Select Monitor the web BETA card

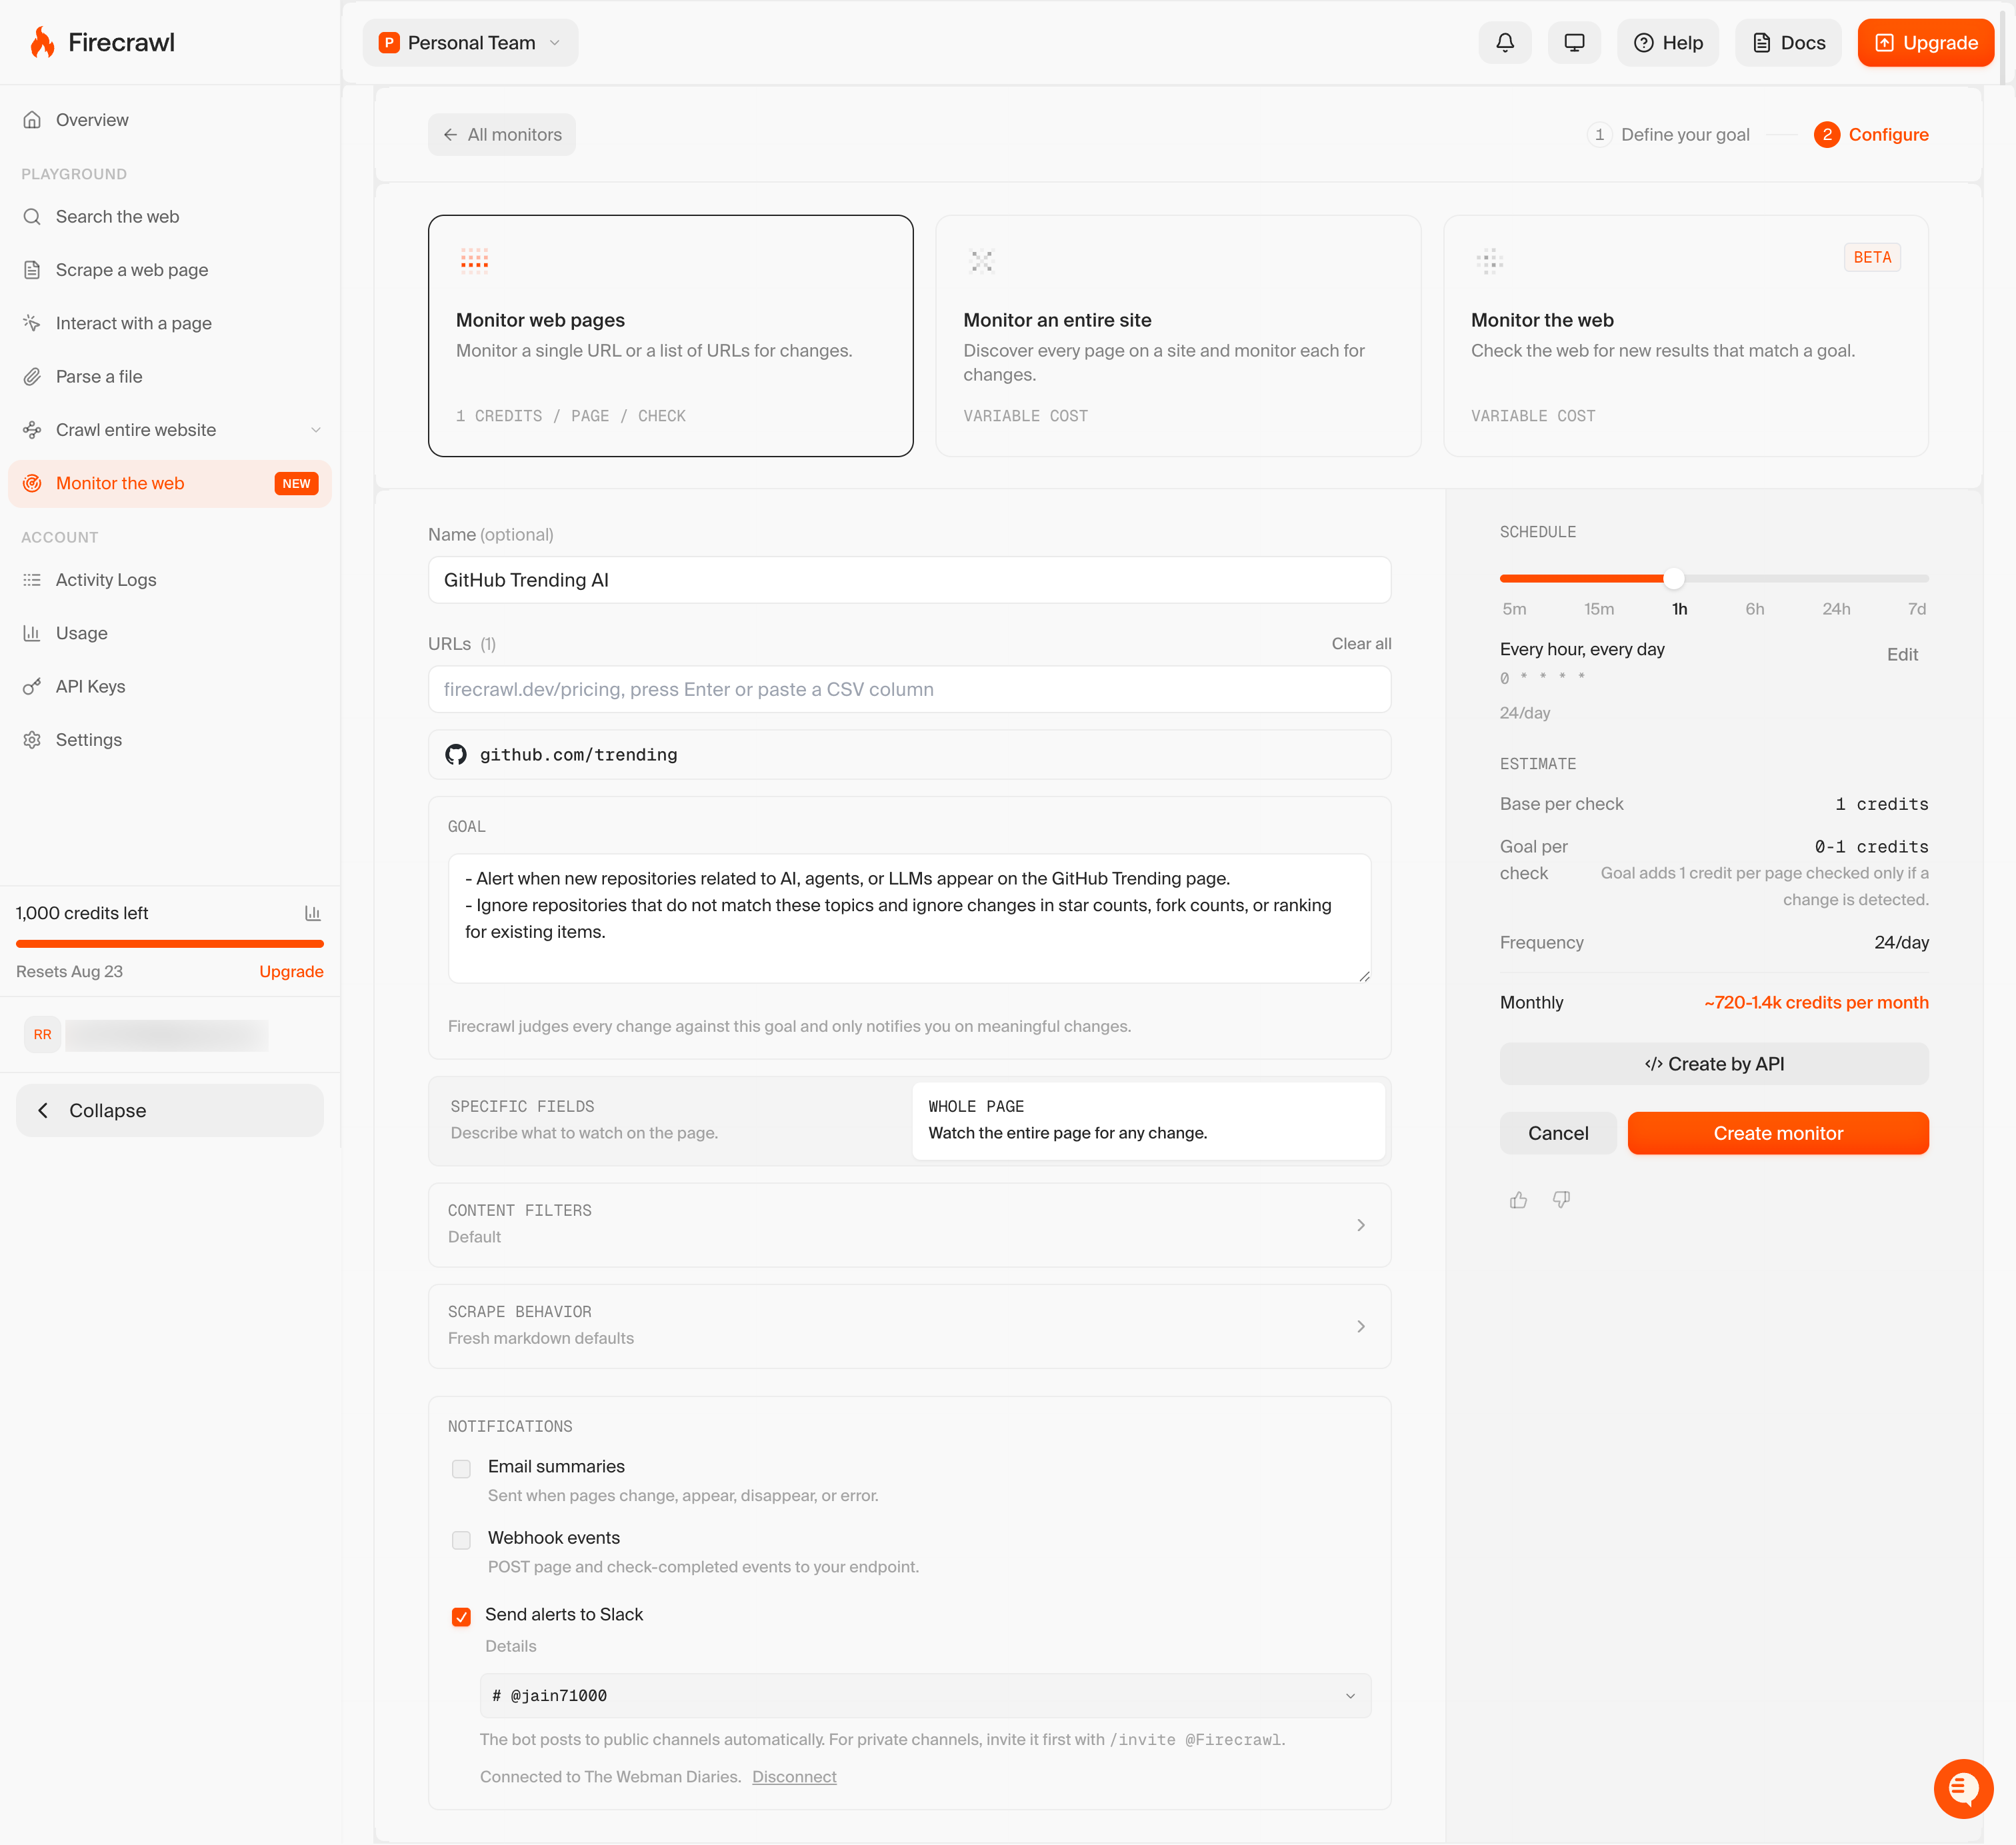click(1685, 336)
